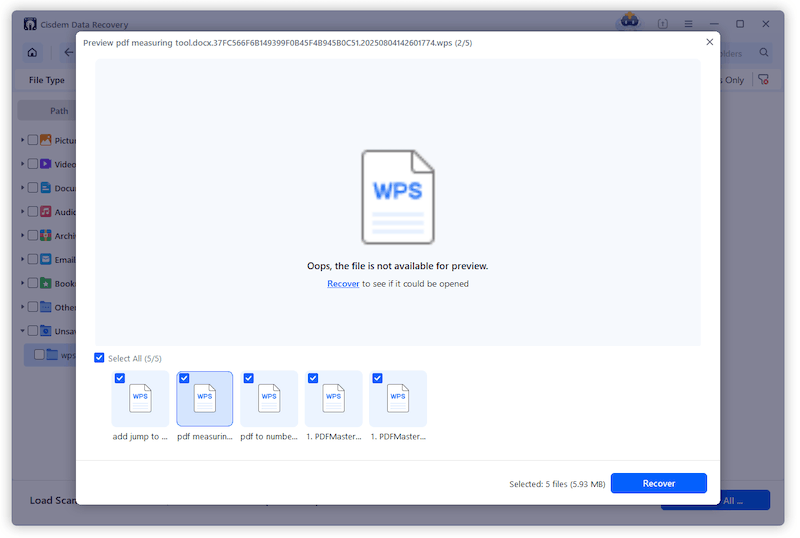This screenshot has height=538, width=800.
Task: Uncheck the fourth thumbnail's PDFMaster checkbox
Action: (313, 378)
